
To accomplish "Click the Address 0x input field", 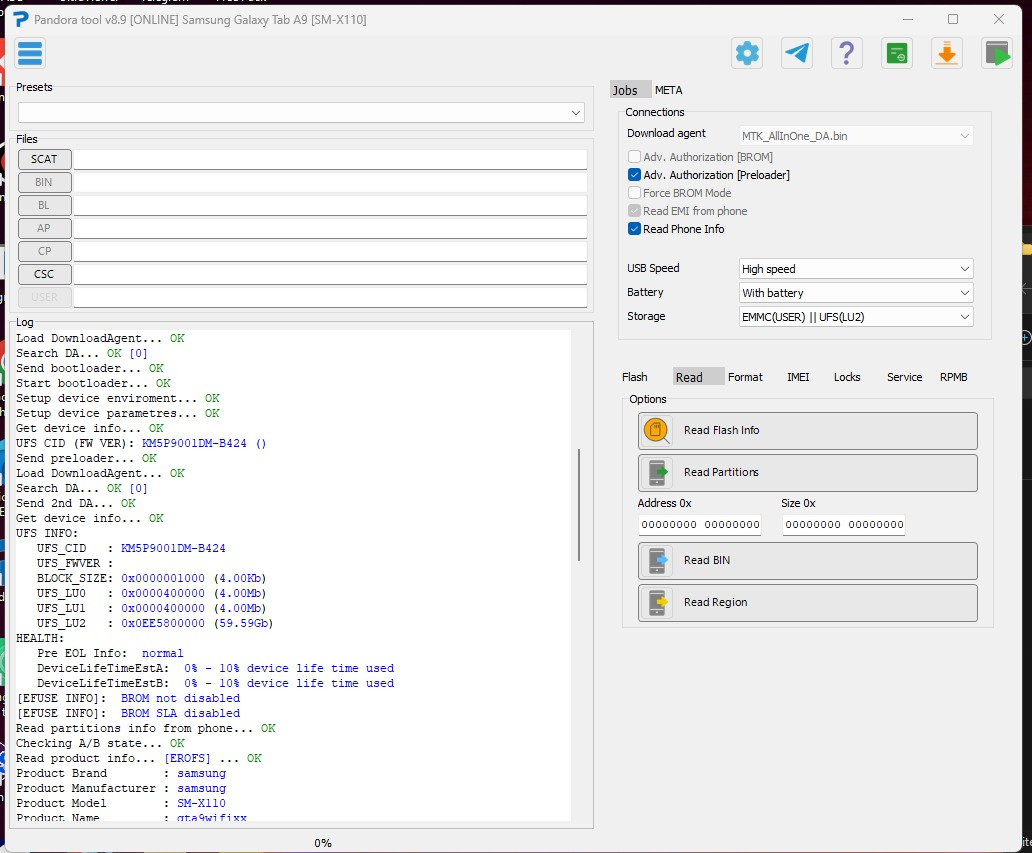I will click(699, 525).
